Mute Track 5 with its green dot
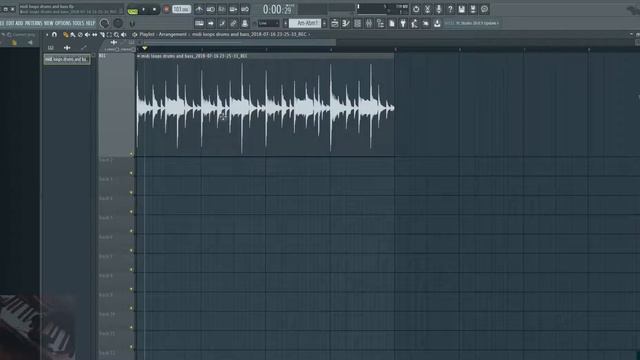This screenshot has height=360, width=640. (x=131, y=231)
